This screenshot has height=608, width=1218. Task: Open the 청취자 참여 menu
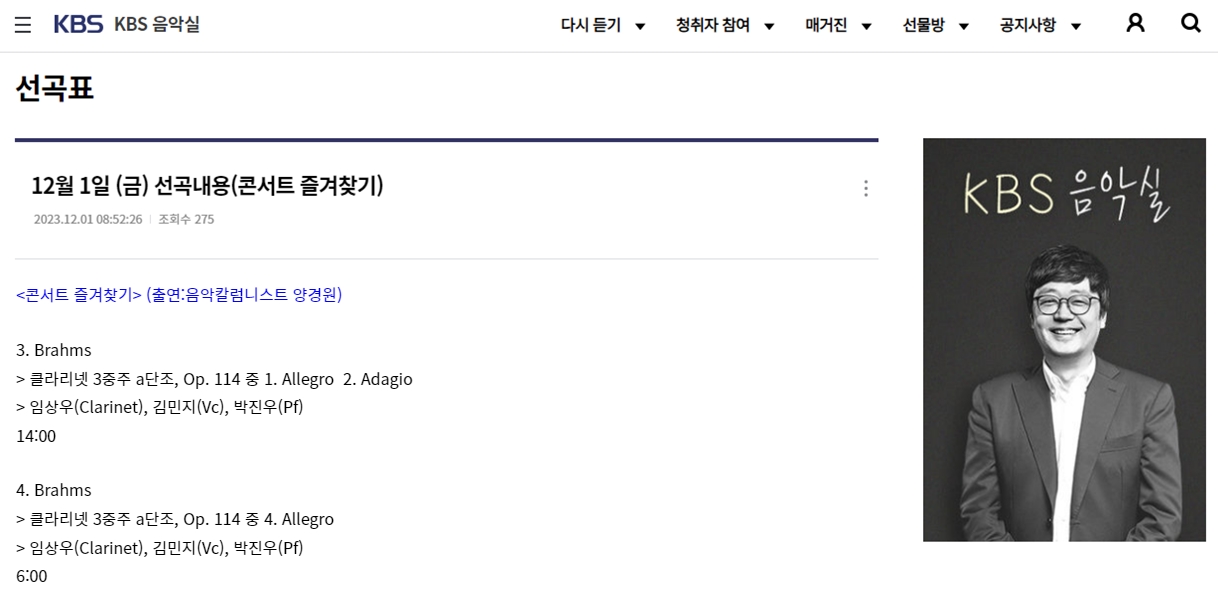712,25
